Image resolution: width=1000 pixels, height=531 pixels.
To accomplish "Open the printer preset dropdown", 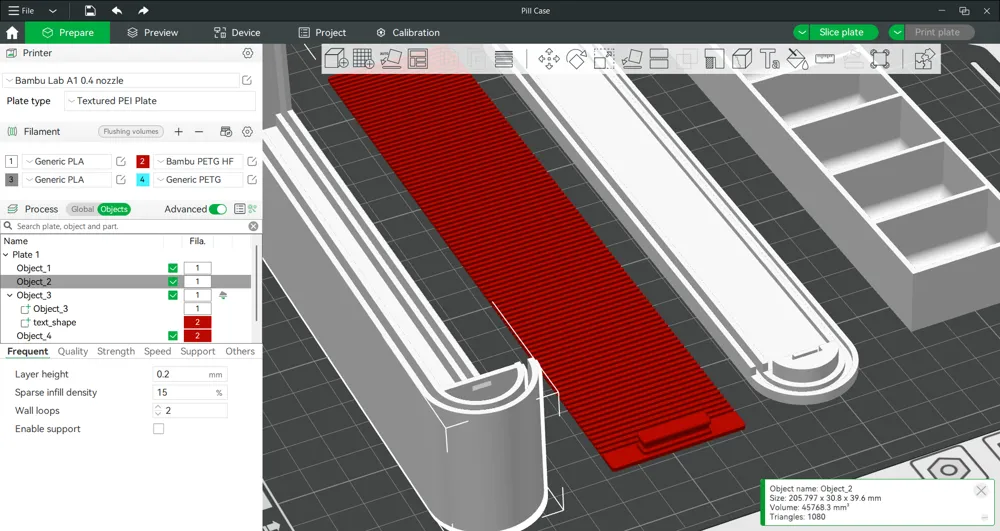I will 121,80.
